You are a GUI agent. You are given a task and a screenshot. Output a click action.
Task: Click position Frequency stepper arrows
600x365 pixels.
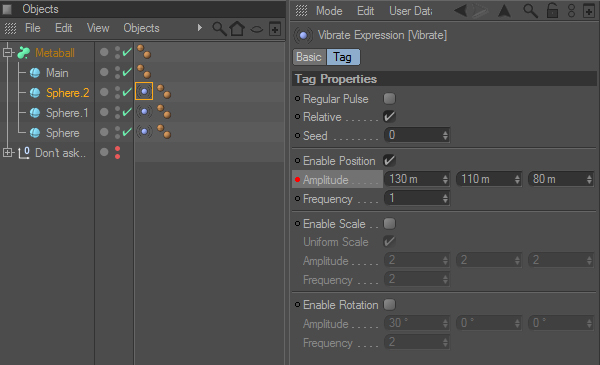[445, 198]
